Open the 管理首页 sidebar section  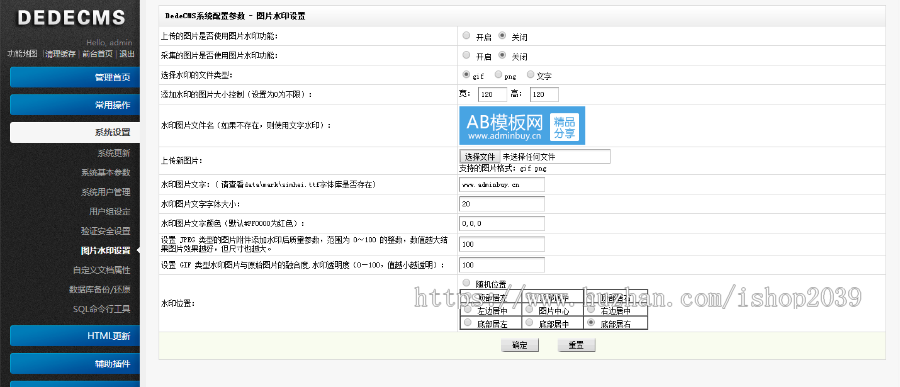(75, 77)
